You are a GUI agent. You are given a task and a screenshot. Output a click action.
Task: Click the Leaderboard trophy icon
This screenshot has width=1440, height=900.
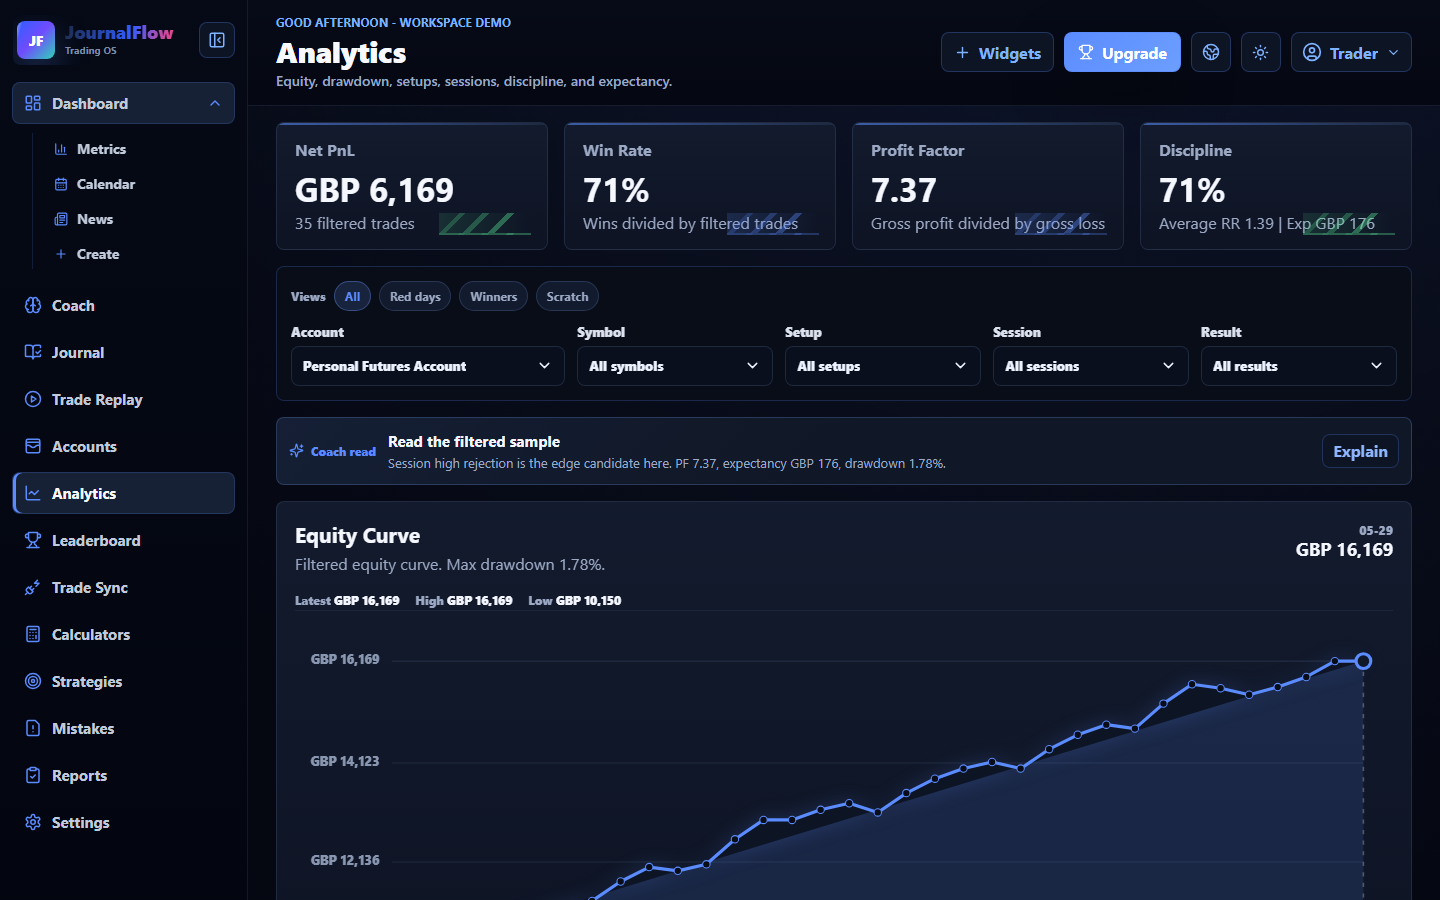click(x=33, y=540)
